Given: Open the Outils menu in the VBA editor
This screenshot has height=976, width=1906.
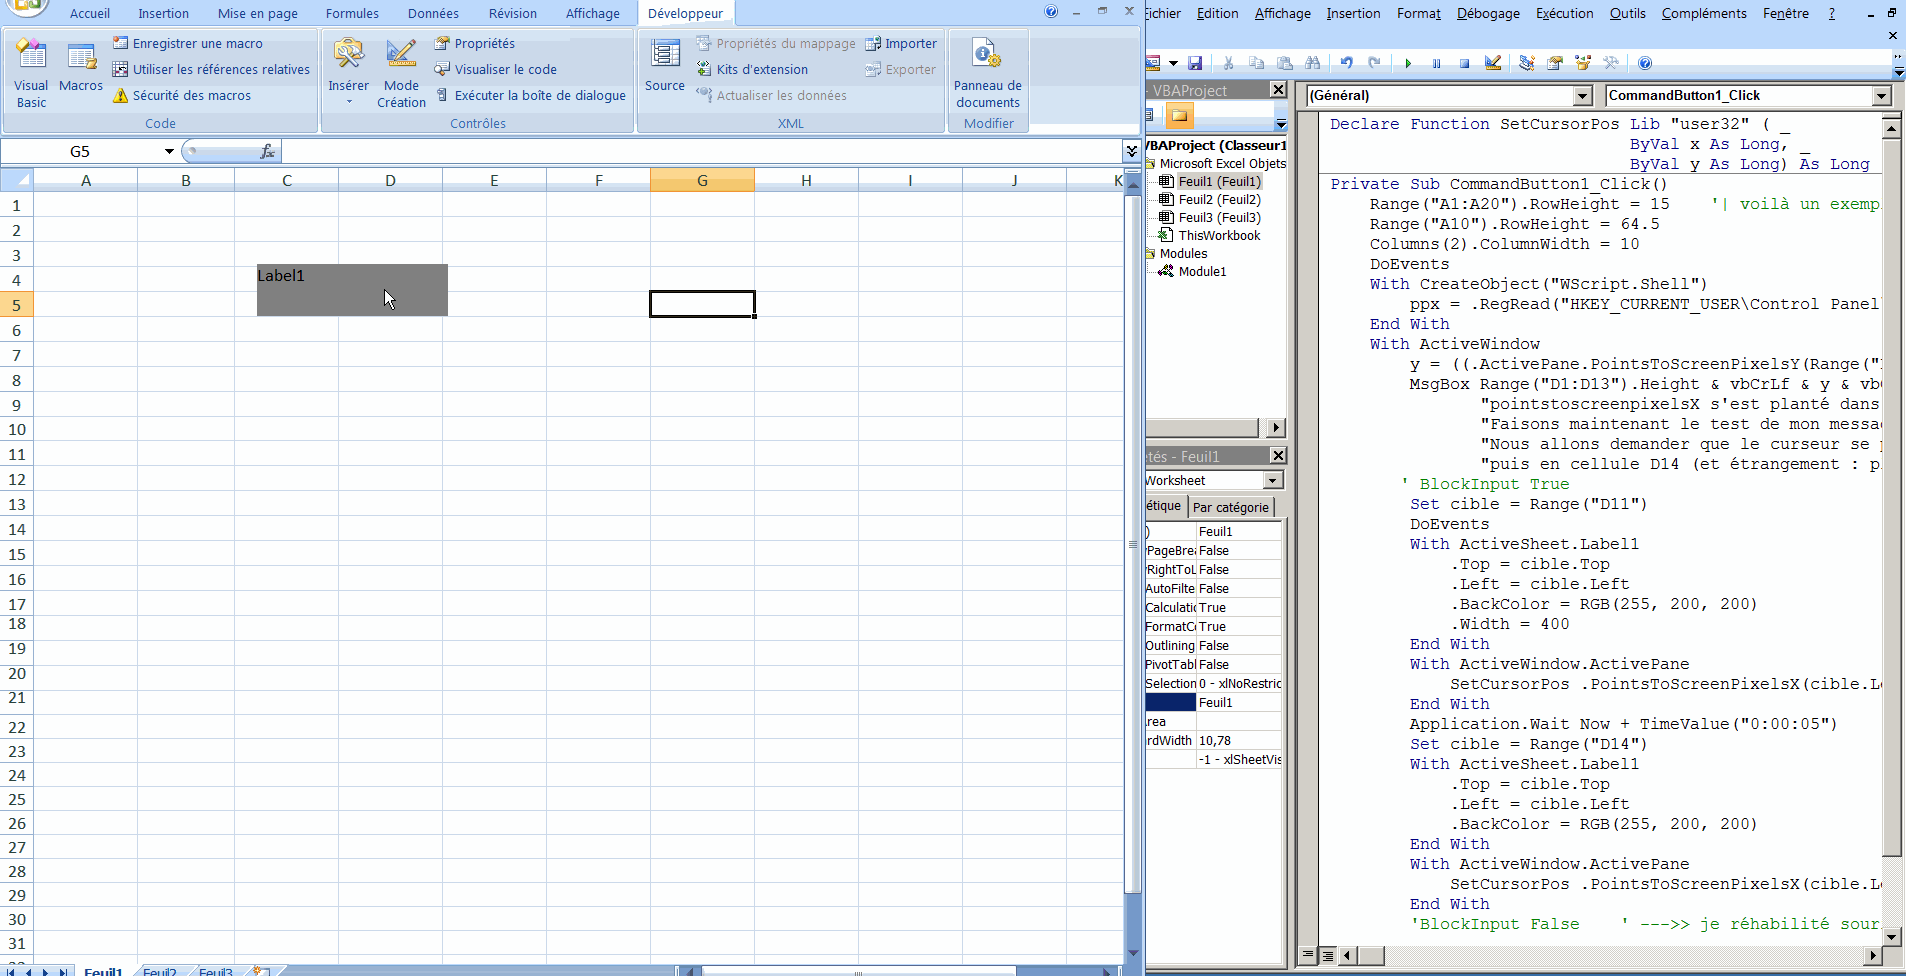Looking at the screenshot, I should pyautogui.click(x=1627, y=13).
